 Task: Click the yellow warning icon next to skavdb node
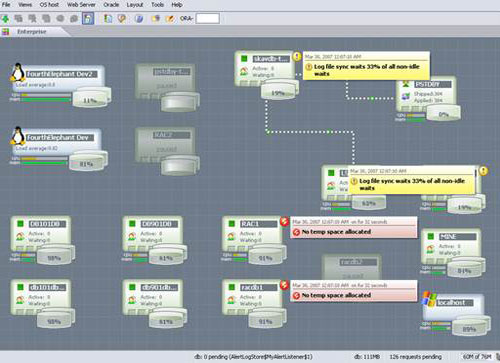[297, 57]
